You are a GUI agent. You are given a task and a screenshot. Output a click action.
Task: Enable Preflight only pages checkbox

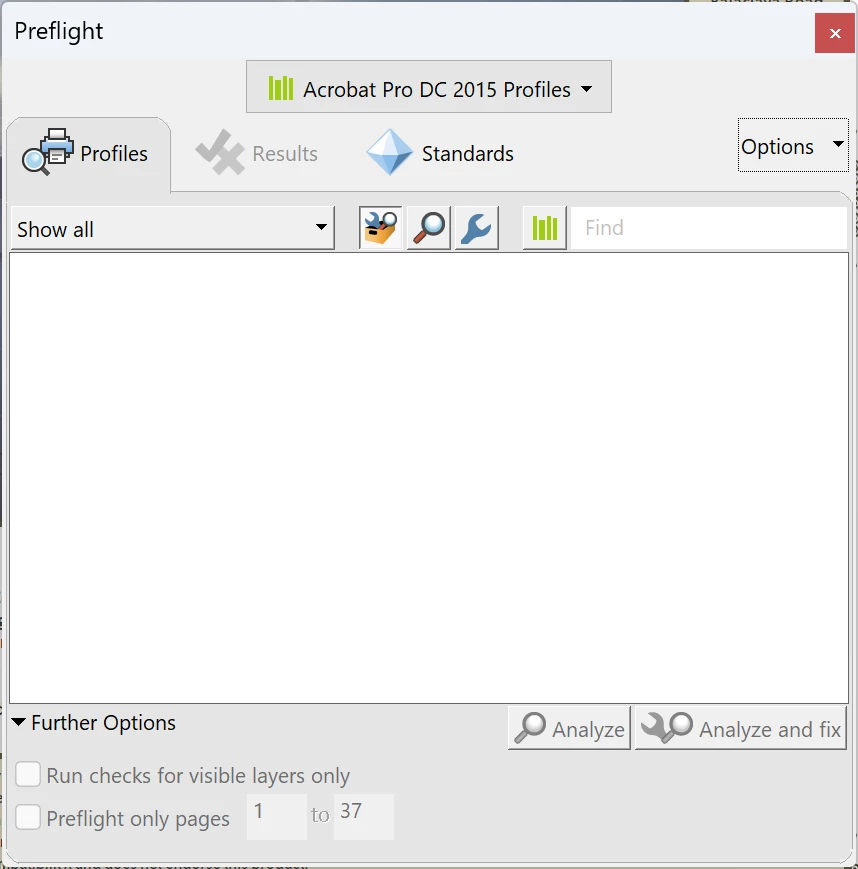(28, 817)
